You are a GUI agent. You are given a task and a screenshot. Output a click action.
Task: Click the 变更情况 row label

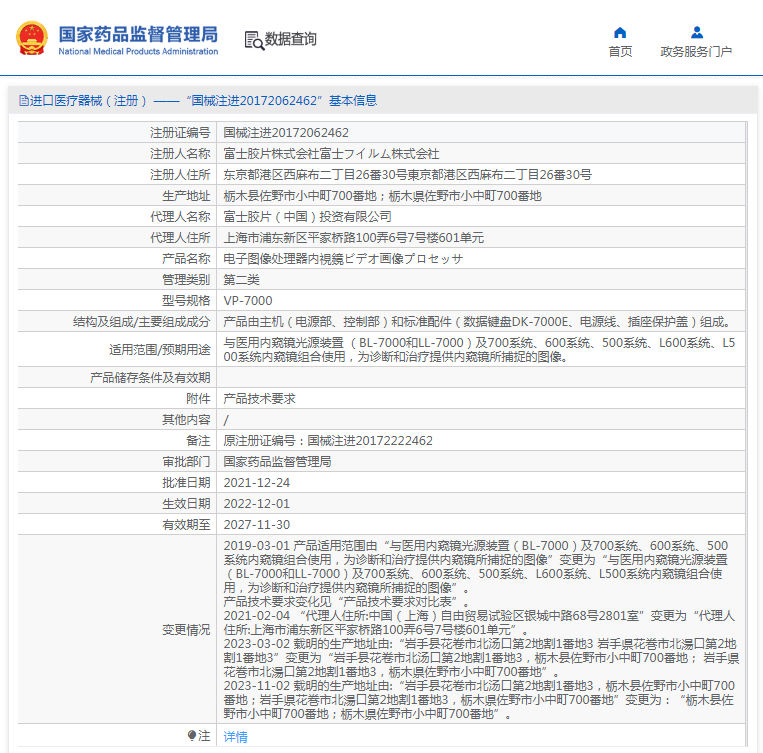tap(186, 630)
